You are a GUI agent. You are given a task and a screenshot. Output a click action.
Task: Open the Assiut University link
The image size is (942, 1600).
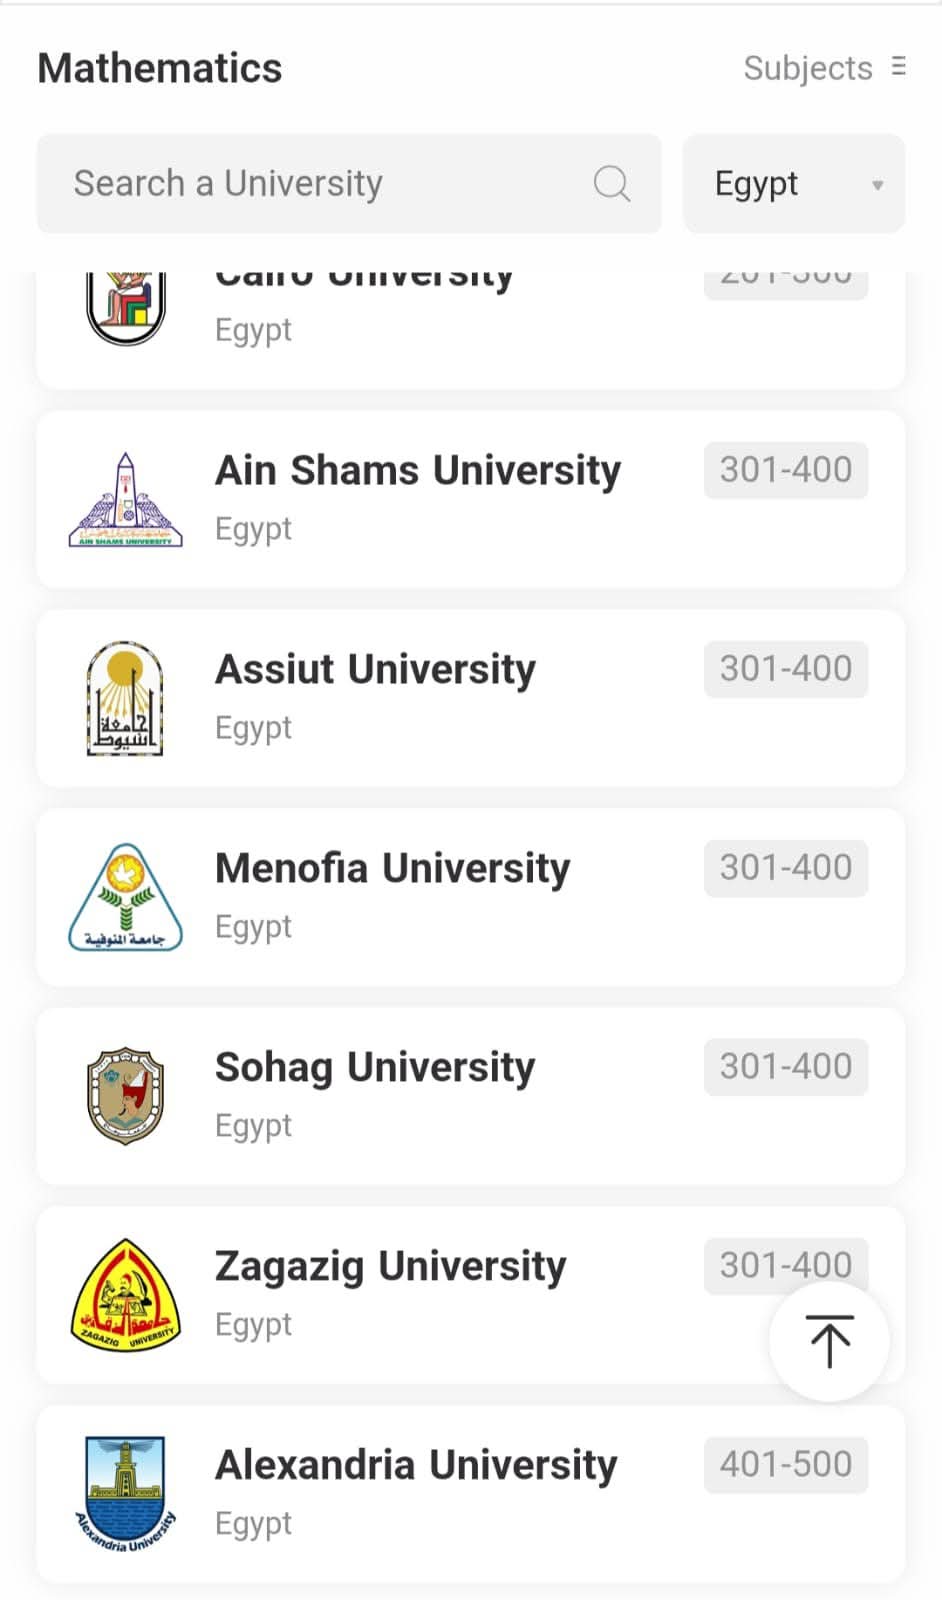click(375, 669)
